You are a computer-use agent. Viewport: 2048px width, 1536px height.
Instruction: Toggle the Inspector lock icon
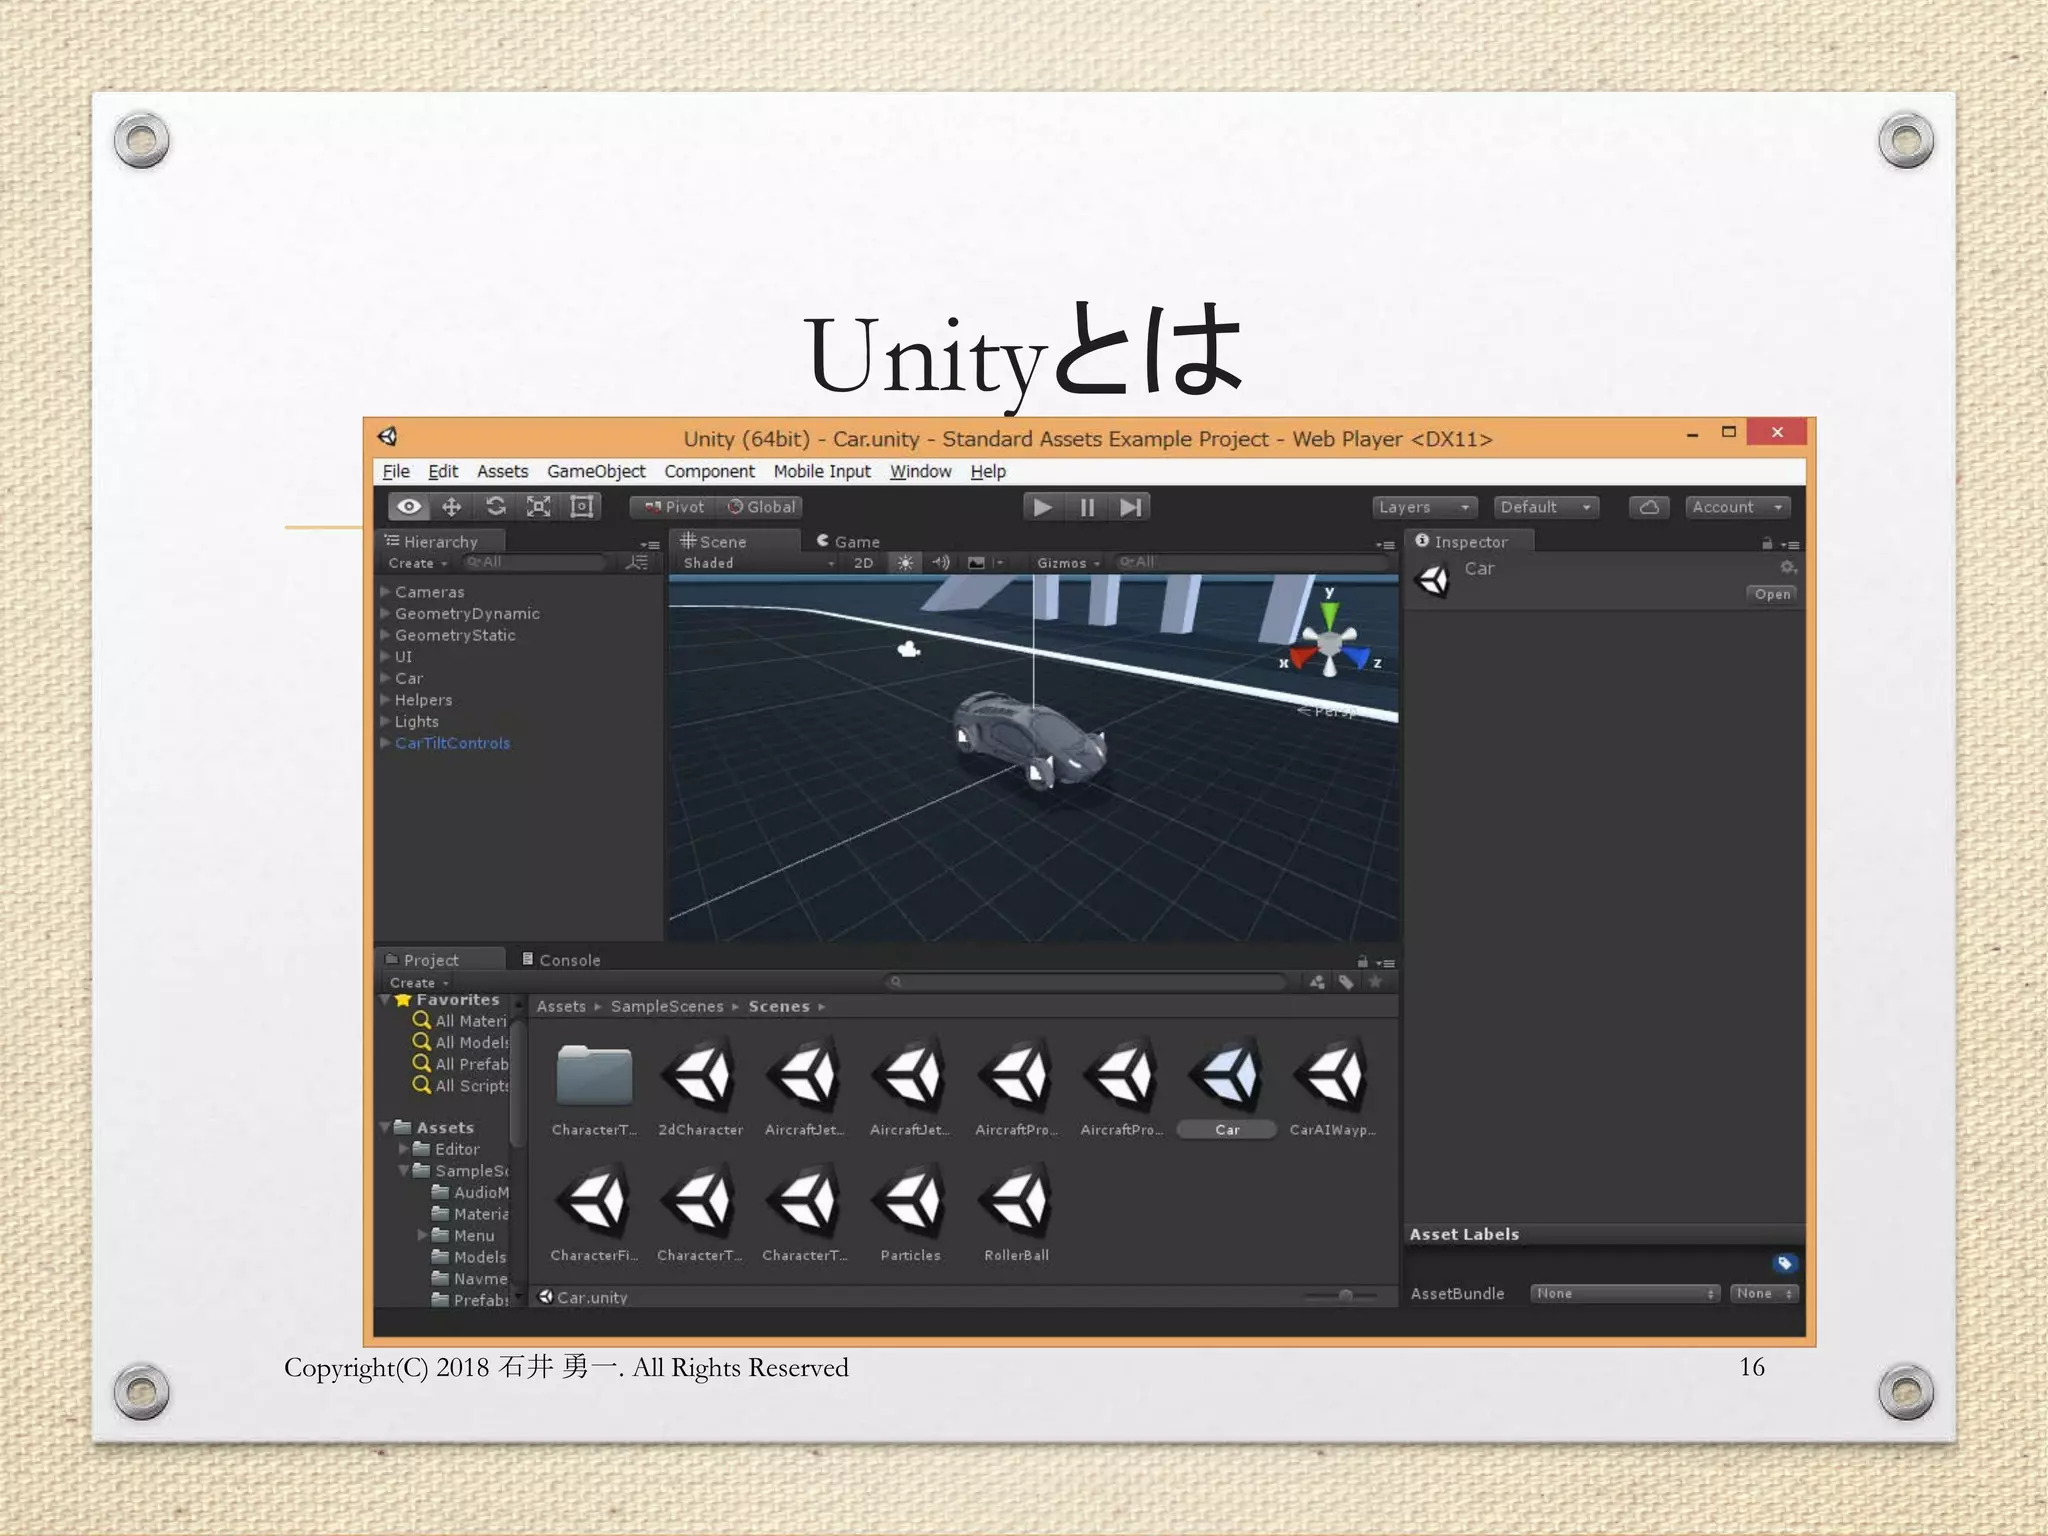tap(1767, 543)
